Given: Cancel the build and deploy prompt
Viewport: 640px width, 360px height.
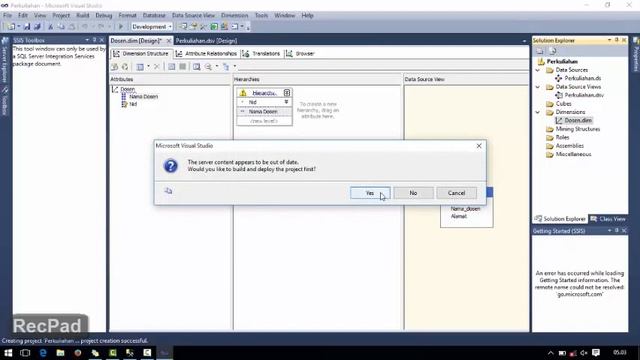Looking at the screenshot, I should point(456,193).
